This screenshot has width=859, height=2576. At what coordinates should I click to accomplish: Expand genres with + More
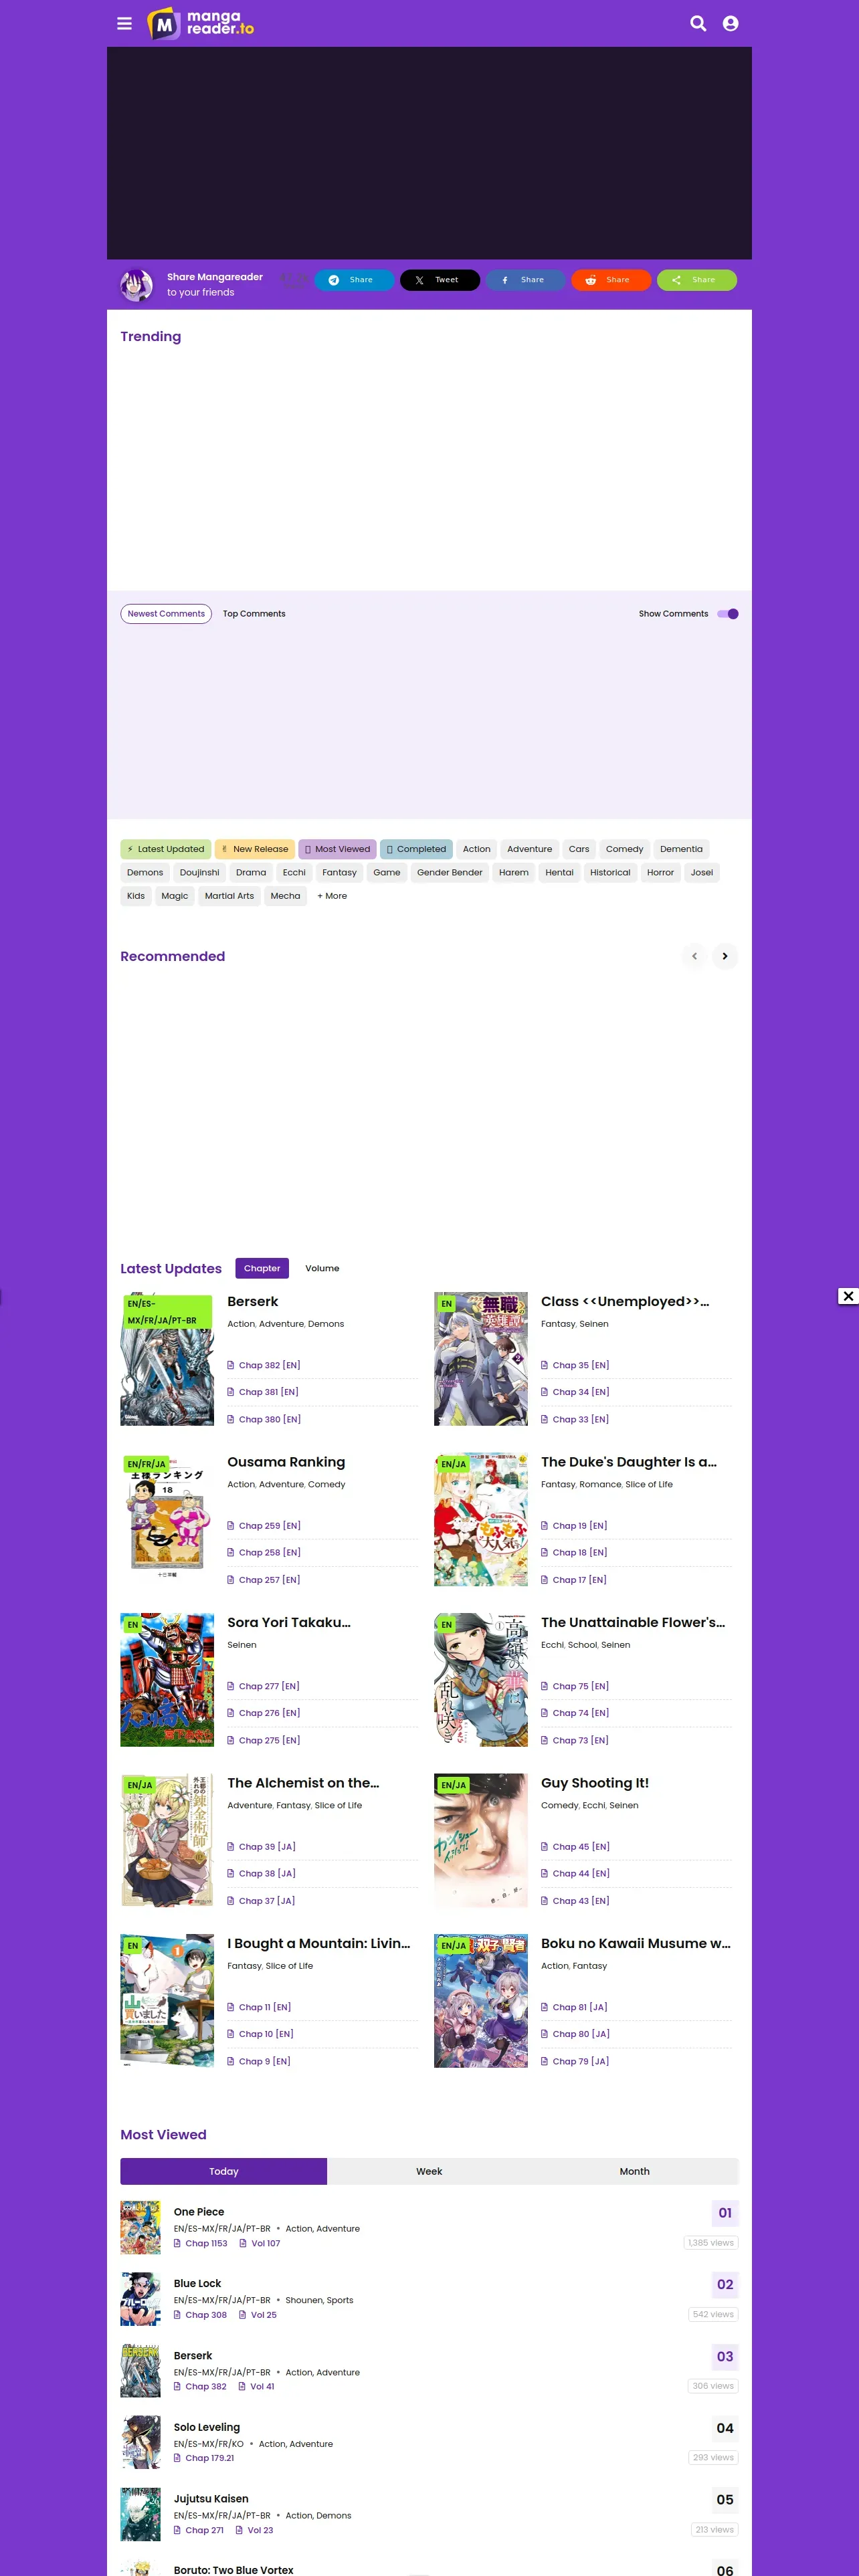pyautogui.click(x=332, y=896)
